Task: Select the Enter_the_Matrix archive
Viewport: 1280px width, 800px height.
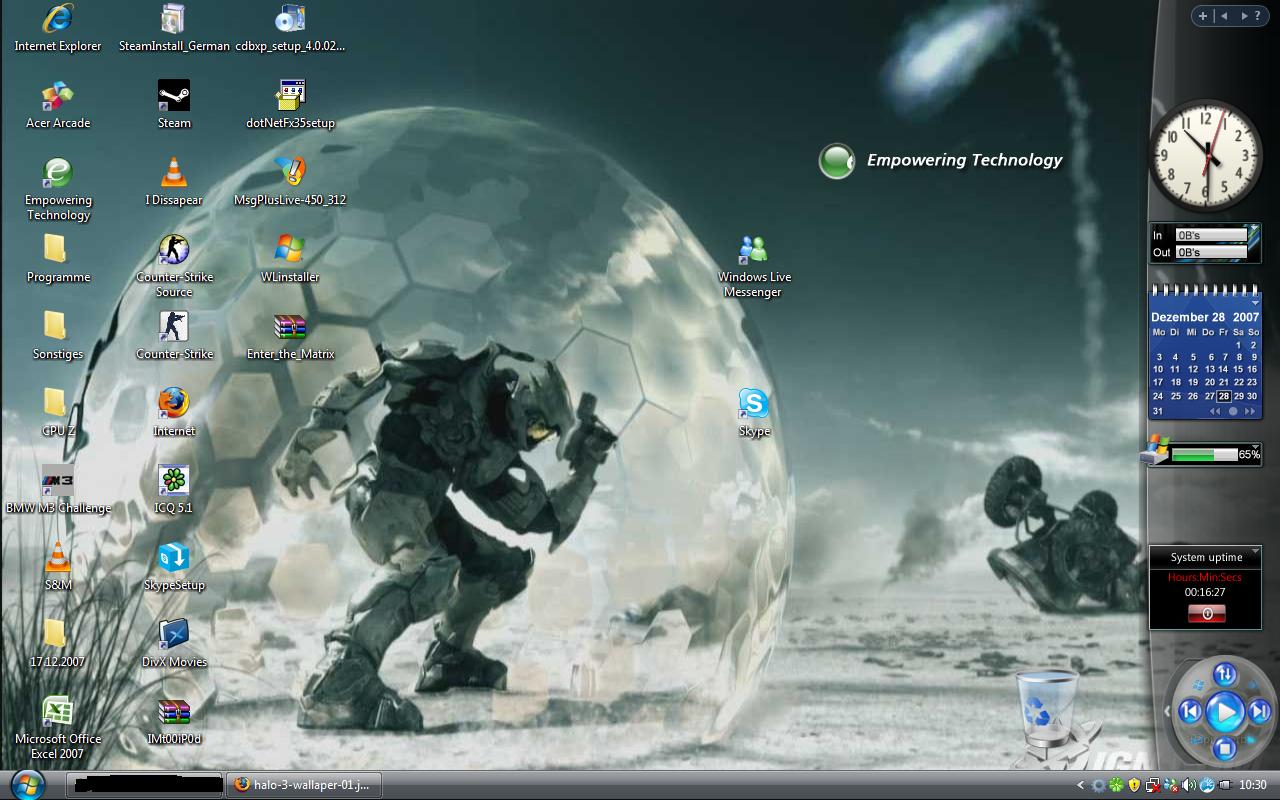Action: pyautogui.click(x=290, y=336)
